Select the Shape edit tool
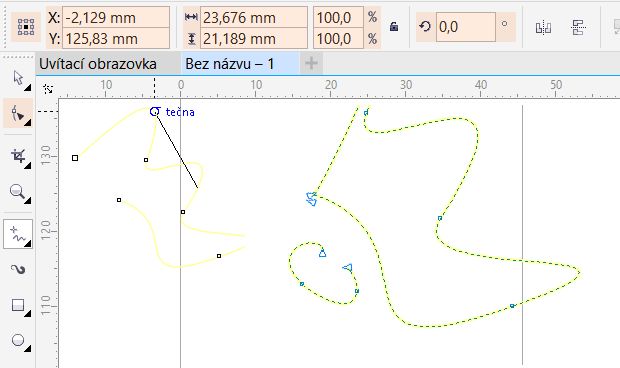The width and height of the screenshot is (620, 368). 18,113
